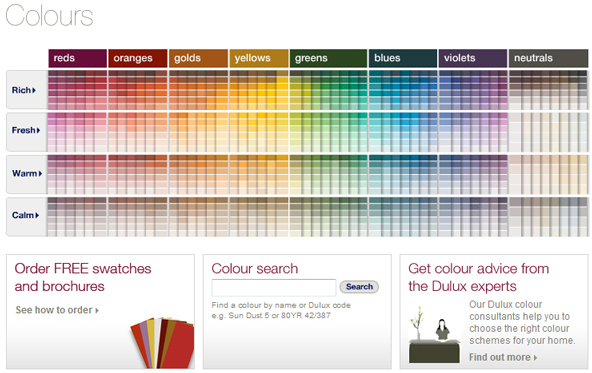Pick the Rich yellows swatch block
The width and height of the screenshot is (592, 373).
point(259,90)
